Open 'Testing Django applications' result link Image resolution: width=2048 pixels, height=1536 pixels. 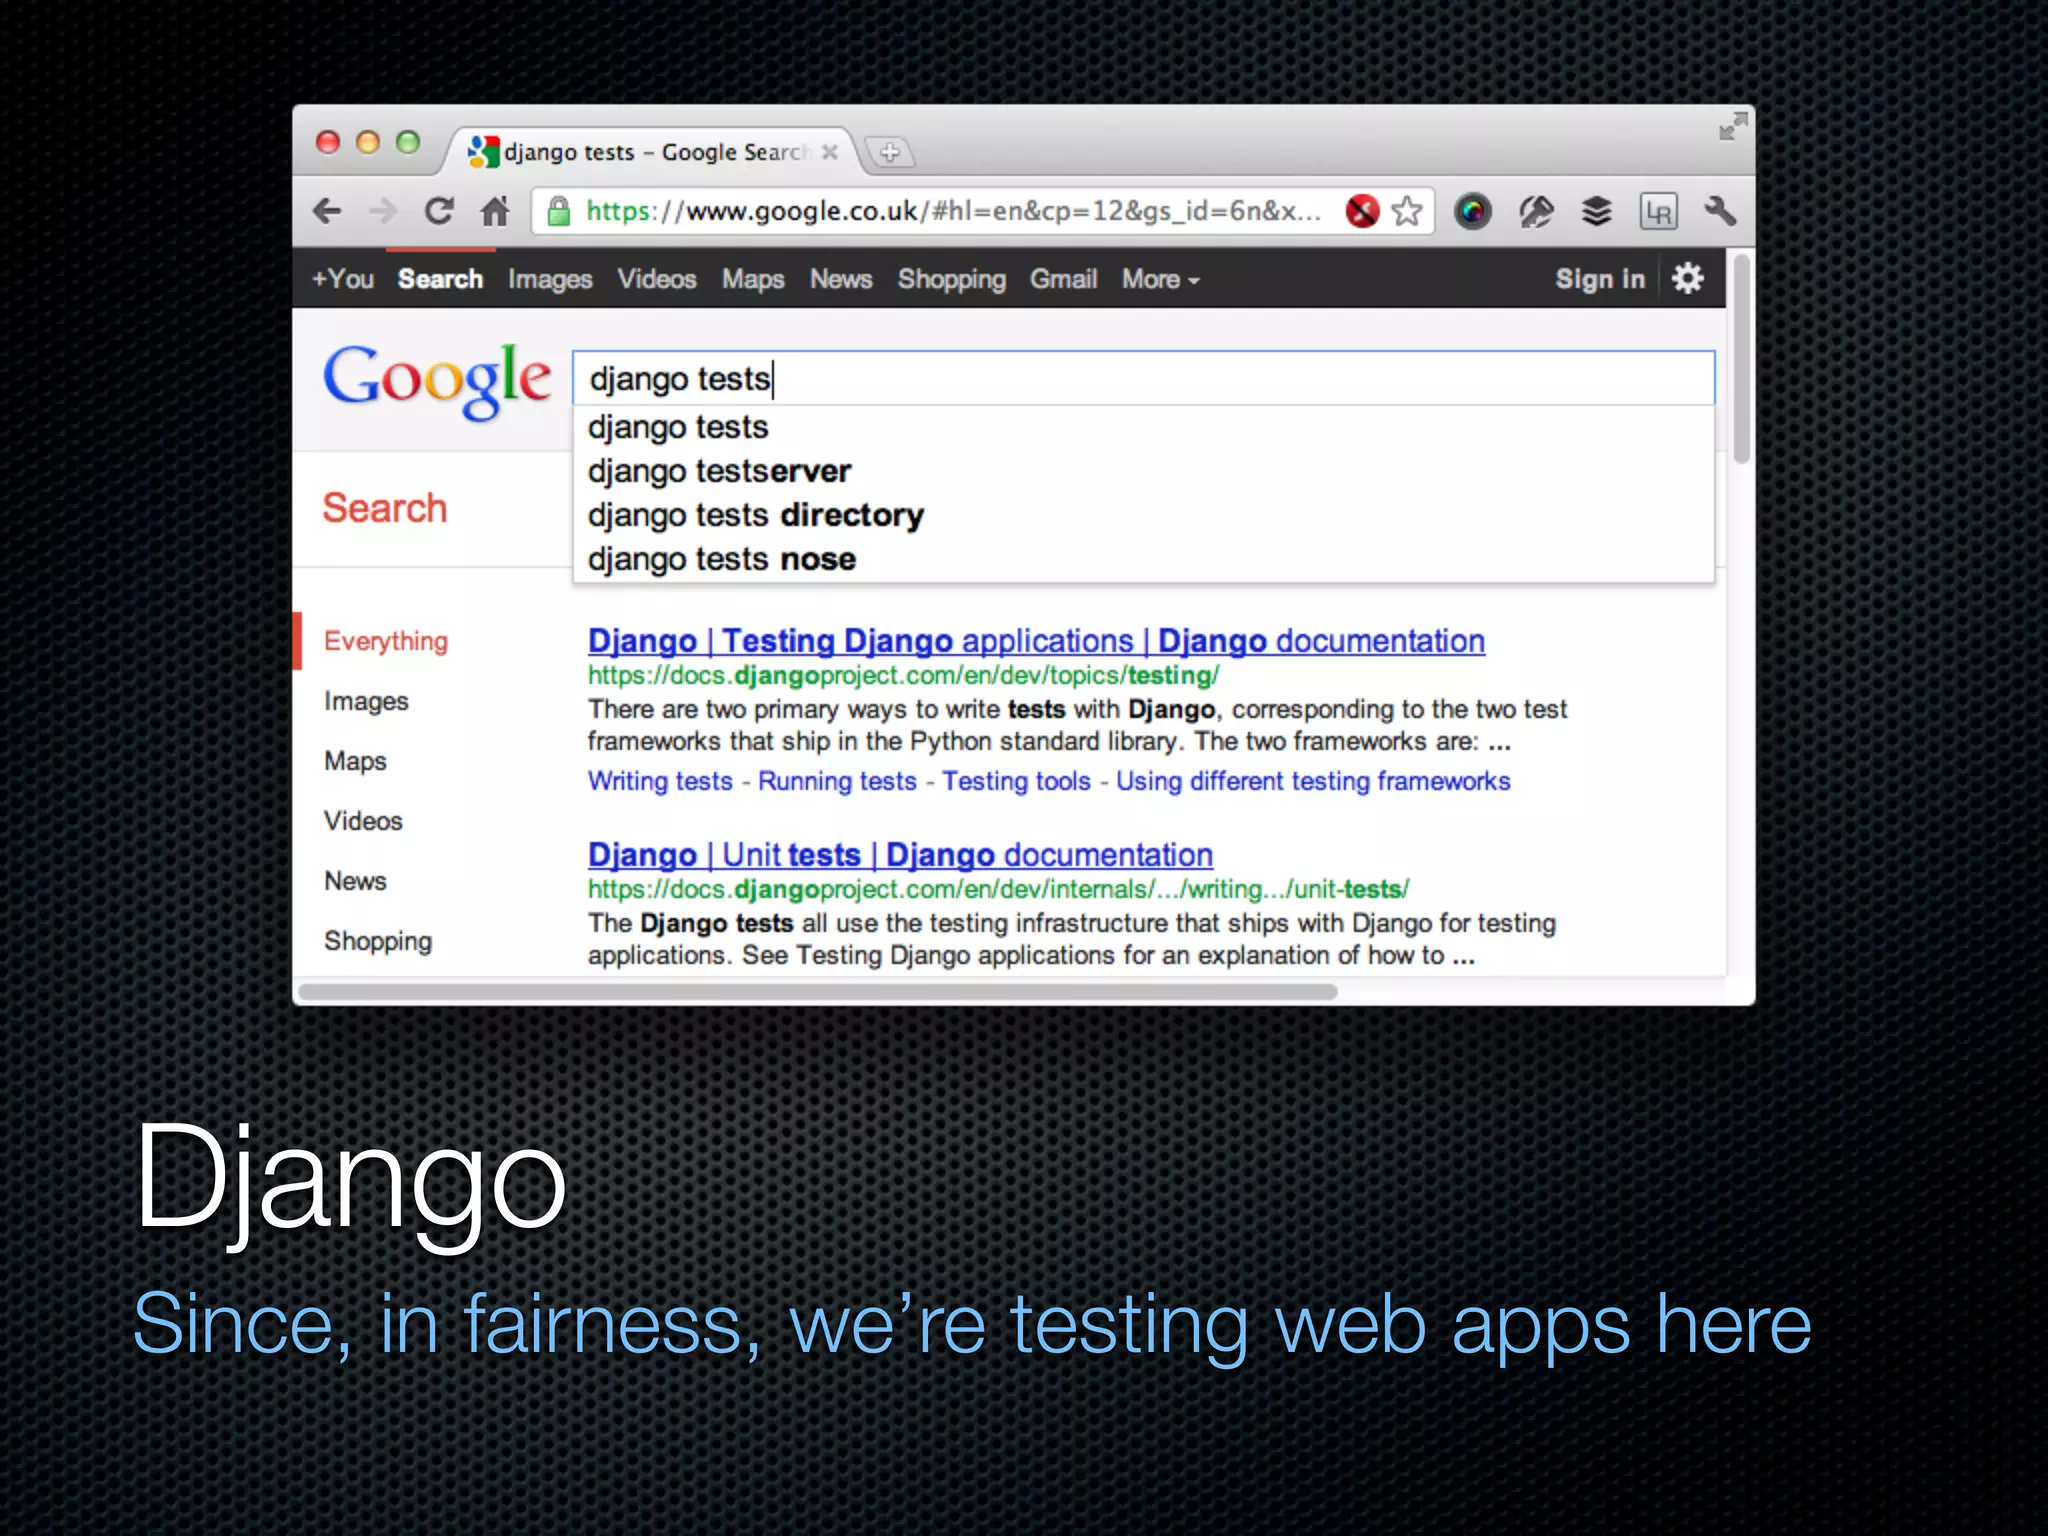coord(1036,641)
